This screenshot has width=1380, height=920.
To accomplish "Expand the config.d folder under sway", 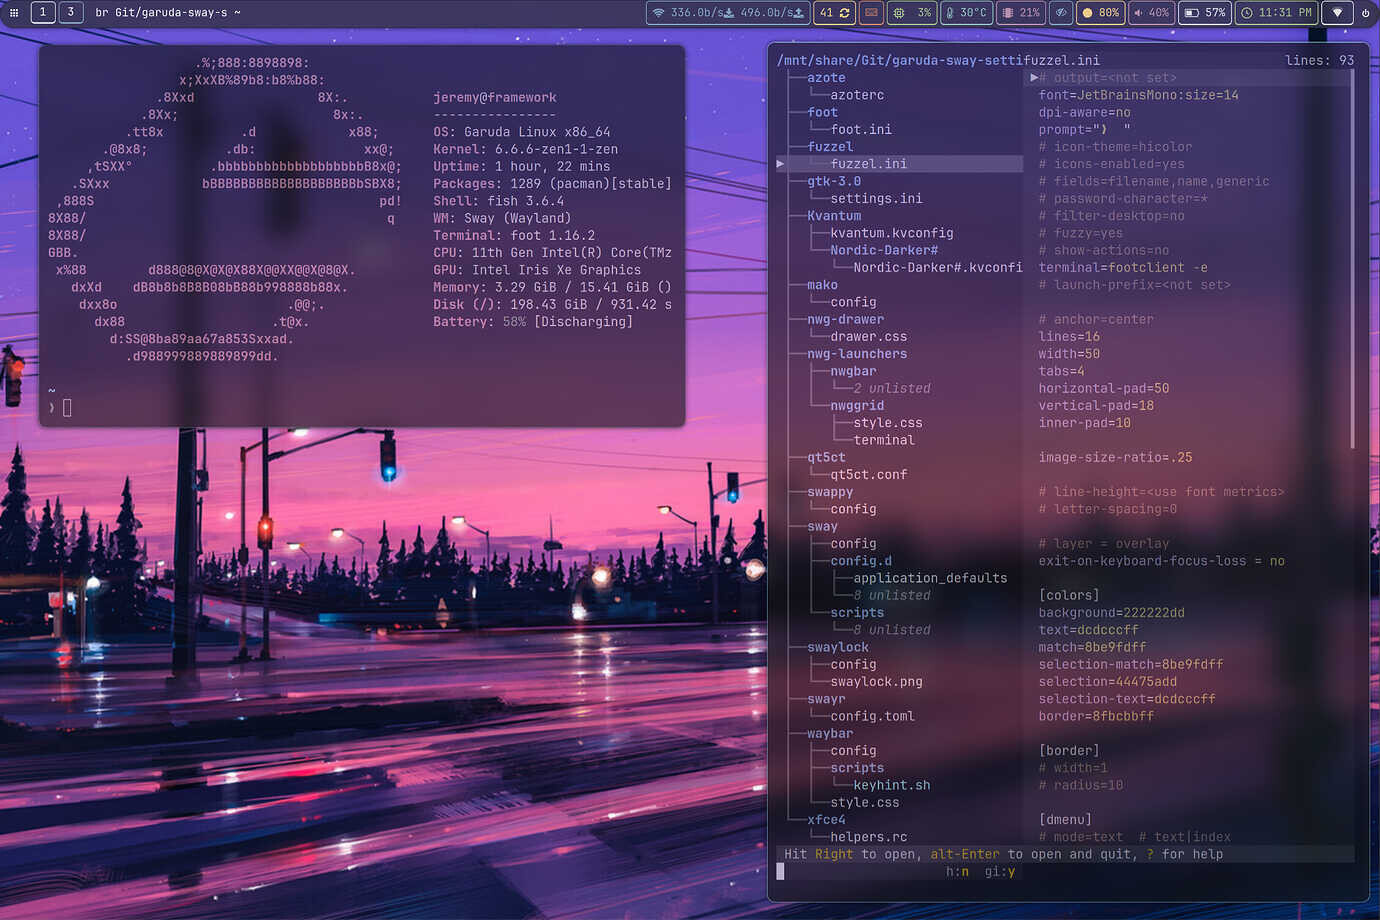I will (x=861, y=561).
